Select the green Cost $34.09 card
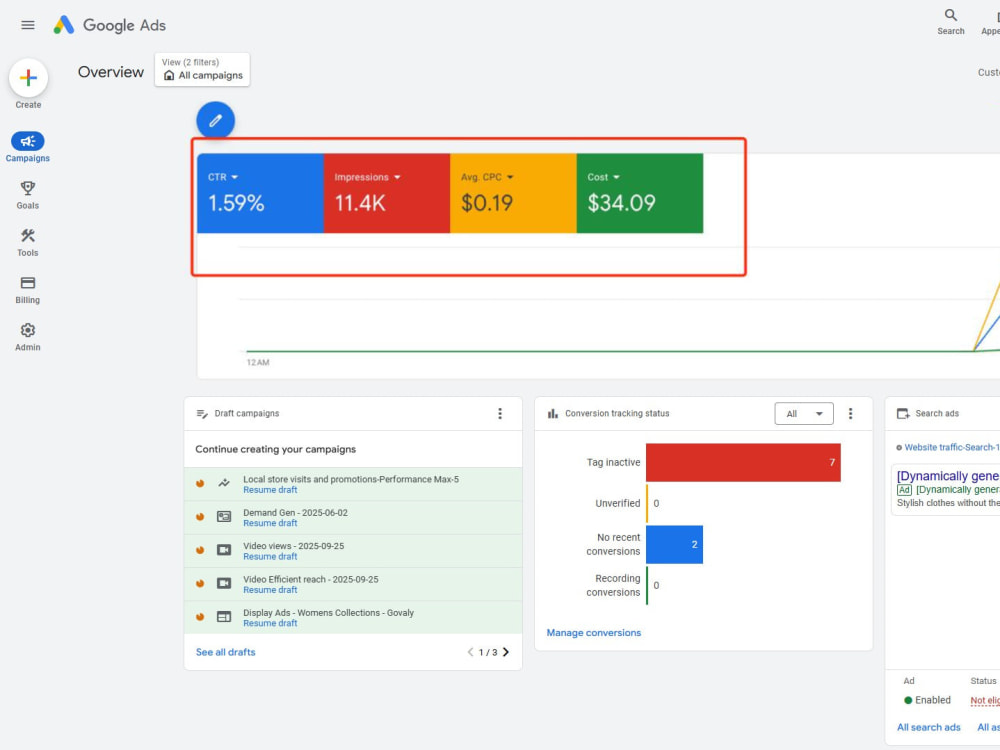The height and width of the screenshot is (750, 1000). pos(640,193)
